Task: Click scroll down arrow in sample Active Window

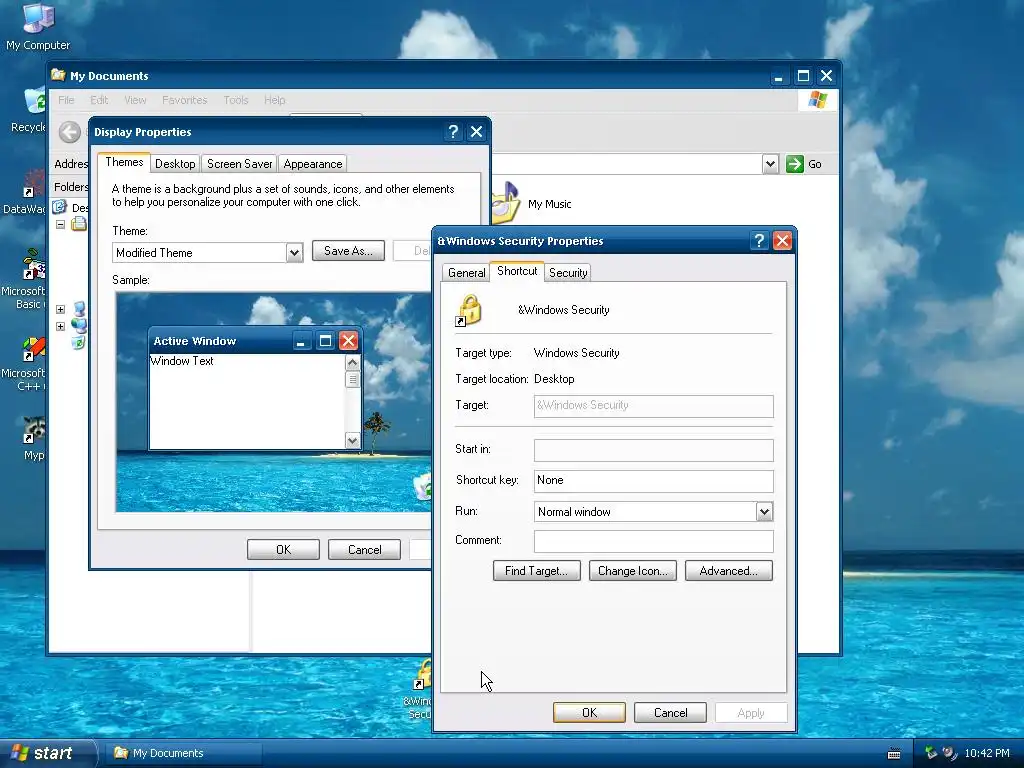Action: pyautogui.click(x=353, y=440)
